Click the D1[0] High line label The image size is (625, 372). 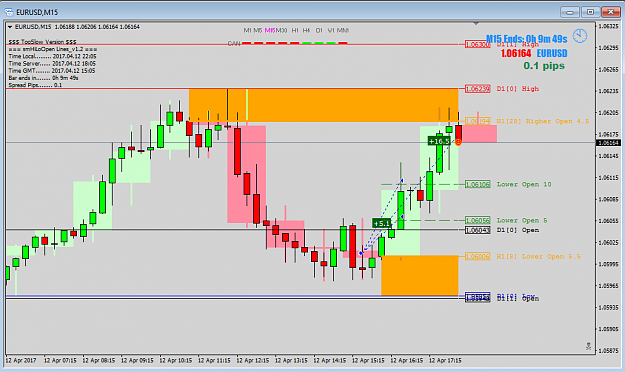click(x=517, y=89)
